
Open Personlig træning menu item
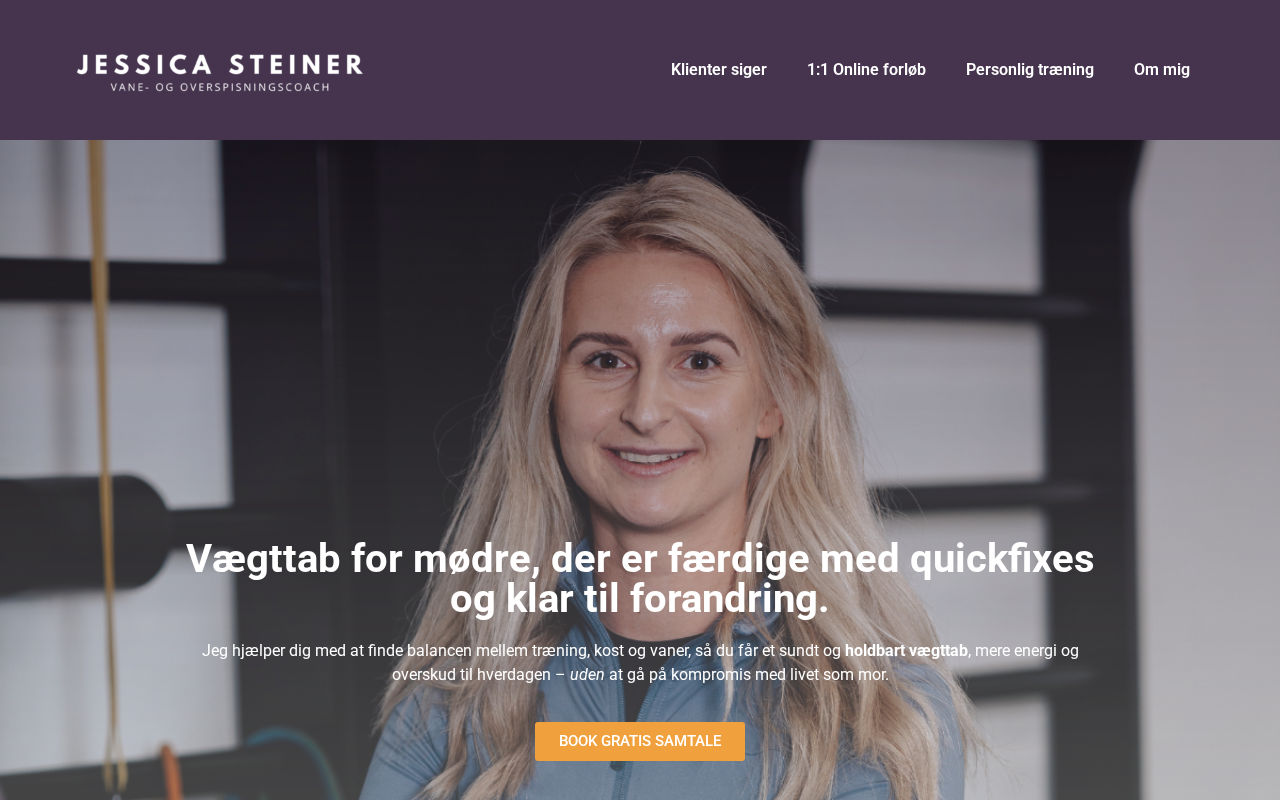[1030, 70]
